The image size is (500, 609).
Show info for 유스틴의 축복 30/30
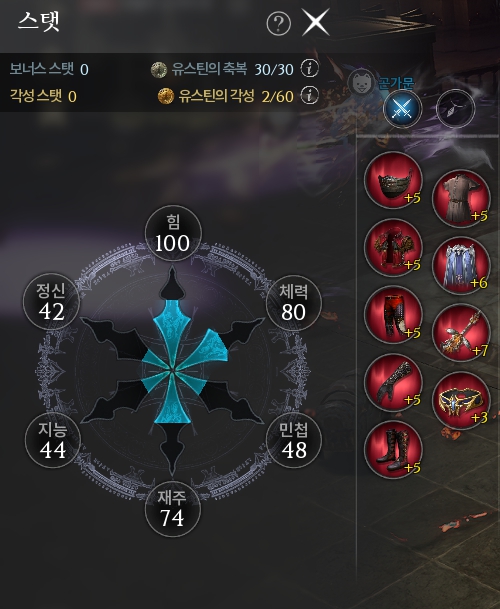(310, 69)
